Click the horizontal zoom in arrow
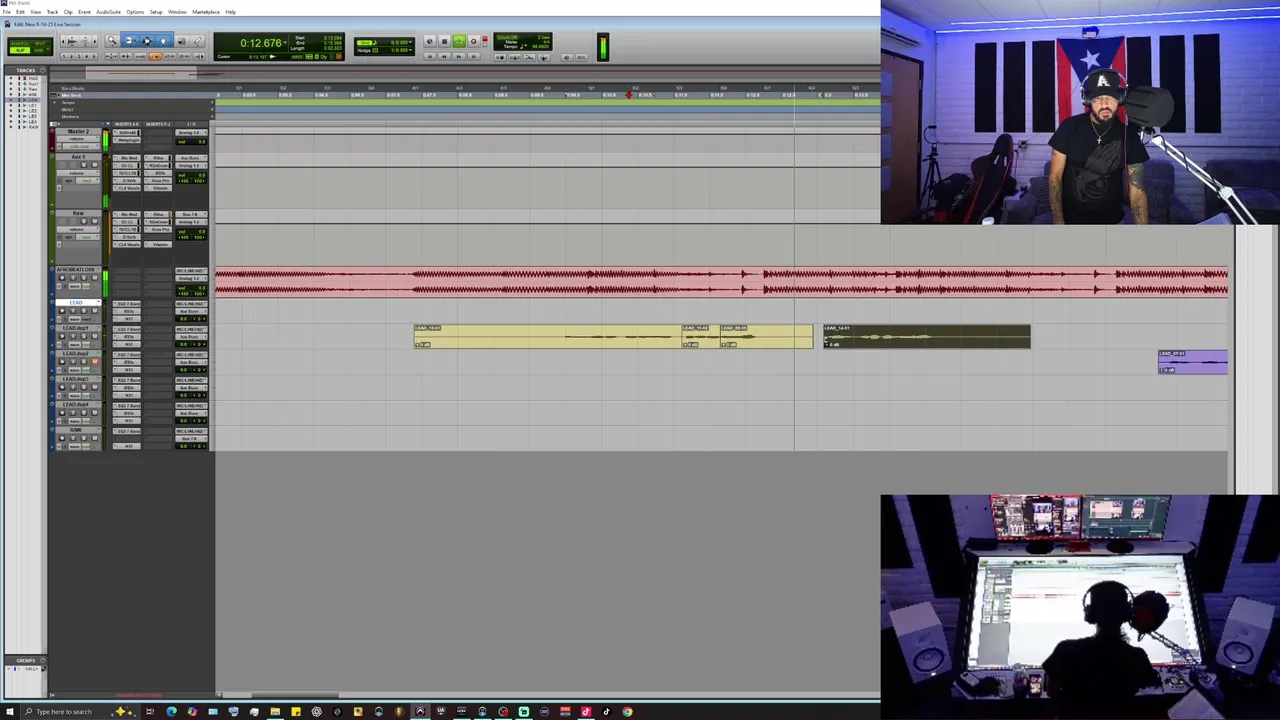The width and height of the screenshot is (1280, 720). point(95,41)
